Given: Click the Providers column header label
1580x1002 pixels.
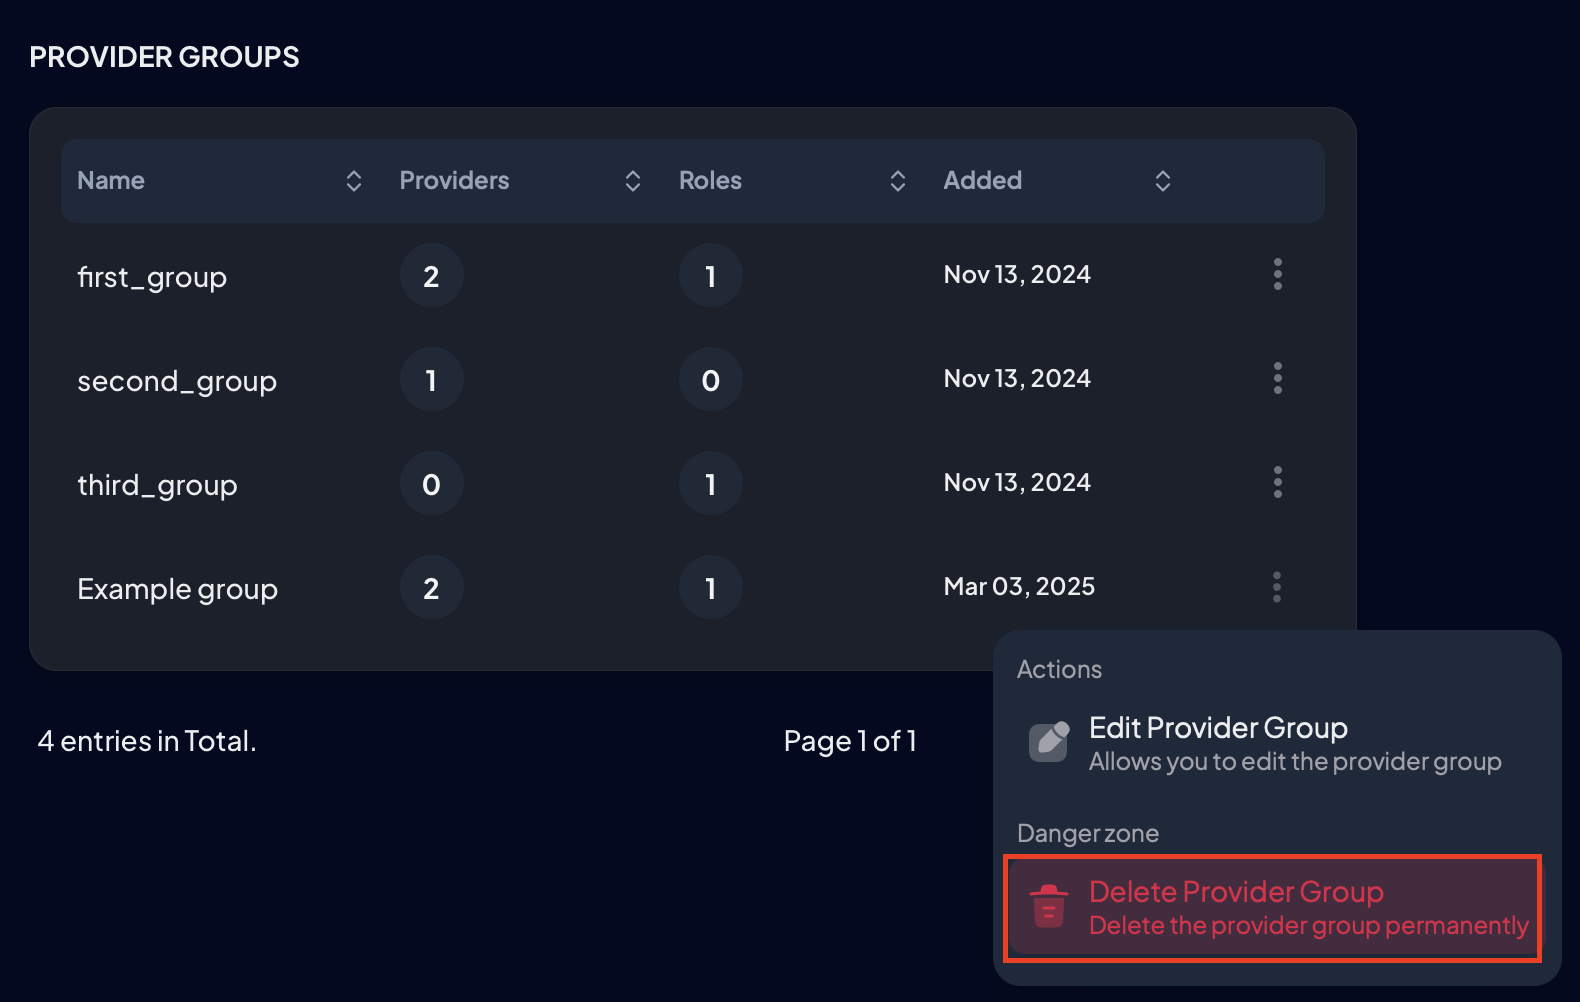Looking at the screenshot, I should click(x=454, y=181).
